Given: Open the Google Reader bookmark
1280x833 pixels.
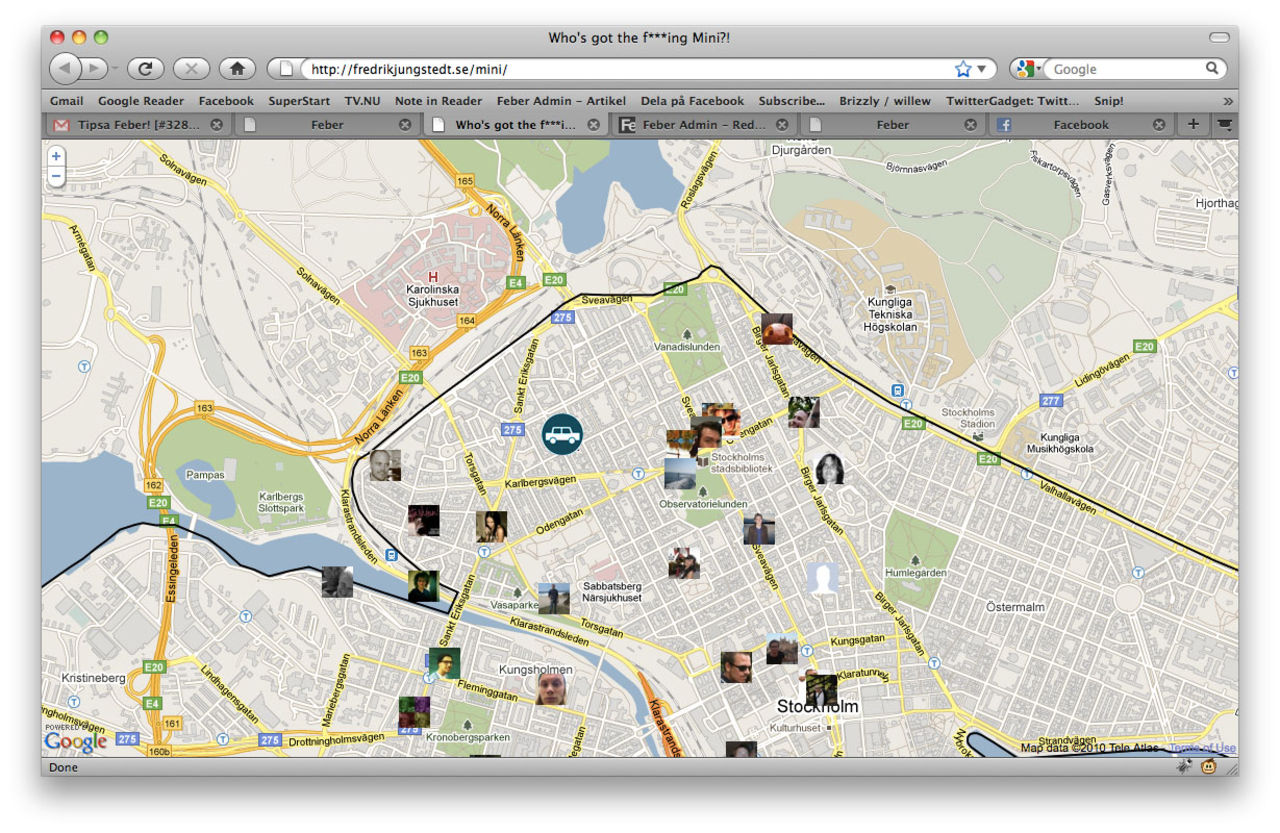Looking at the screenshot, I should click(141, 101).
